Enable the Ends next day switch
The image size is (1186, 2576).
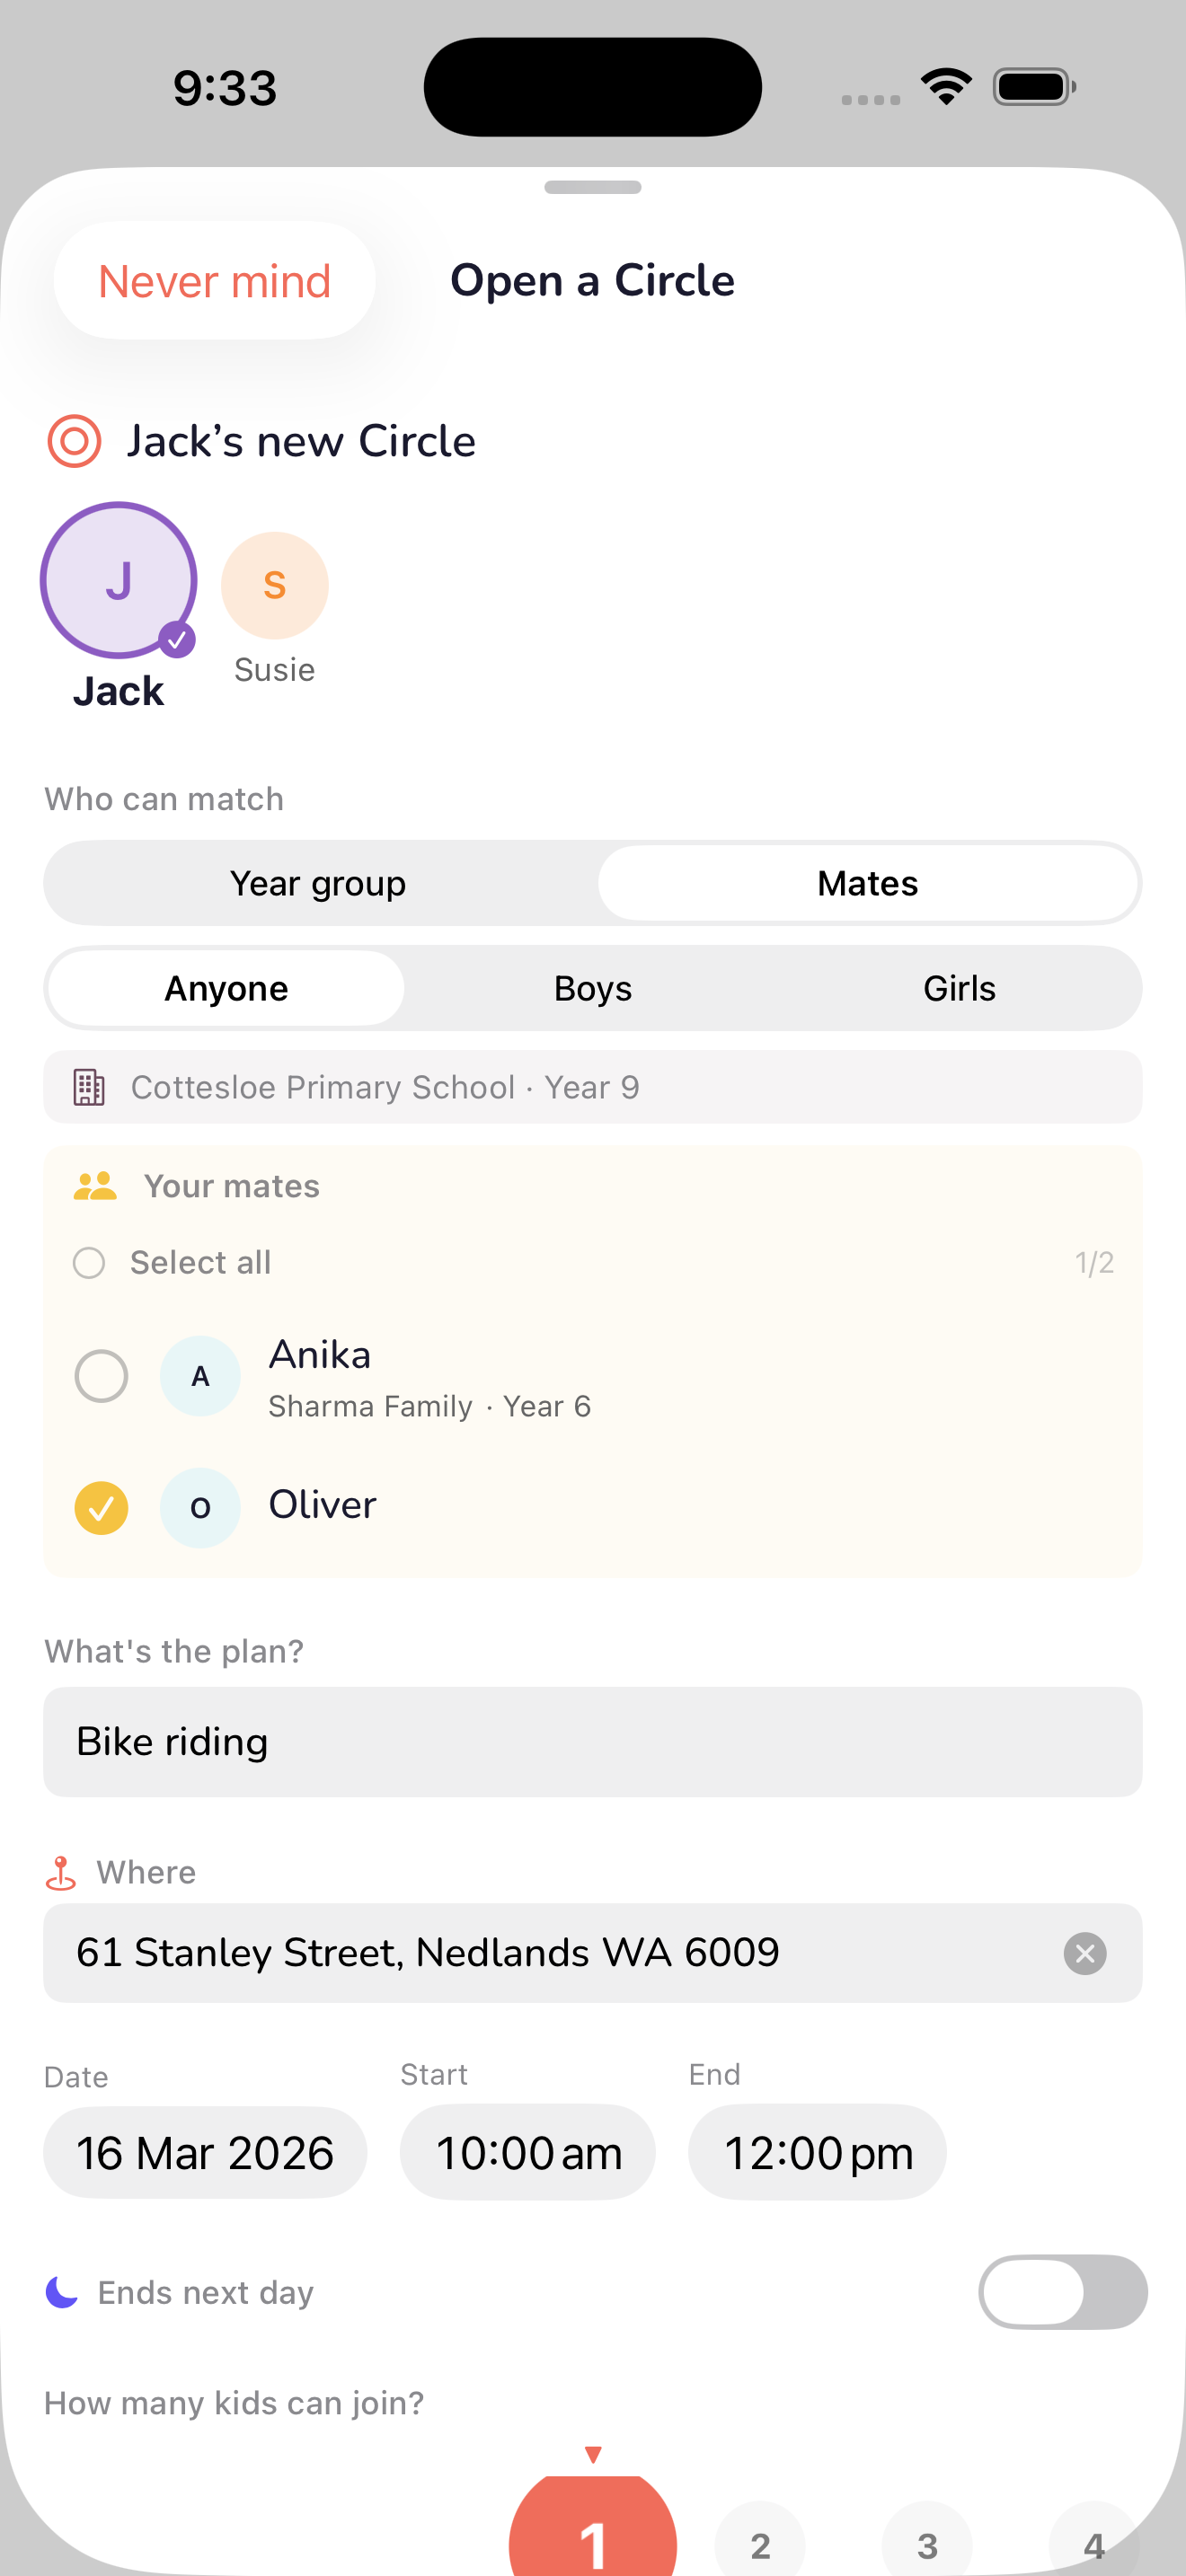1062,2292
